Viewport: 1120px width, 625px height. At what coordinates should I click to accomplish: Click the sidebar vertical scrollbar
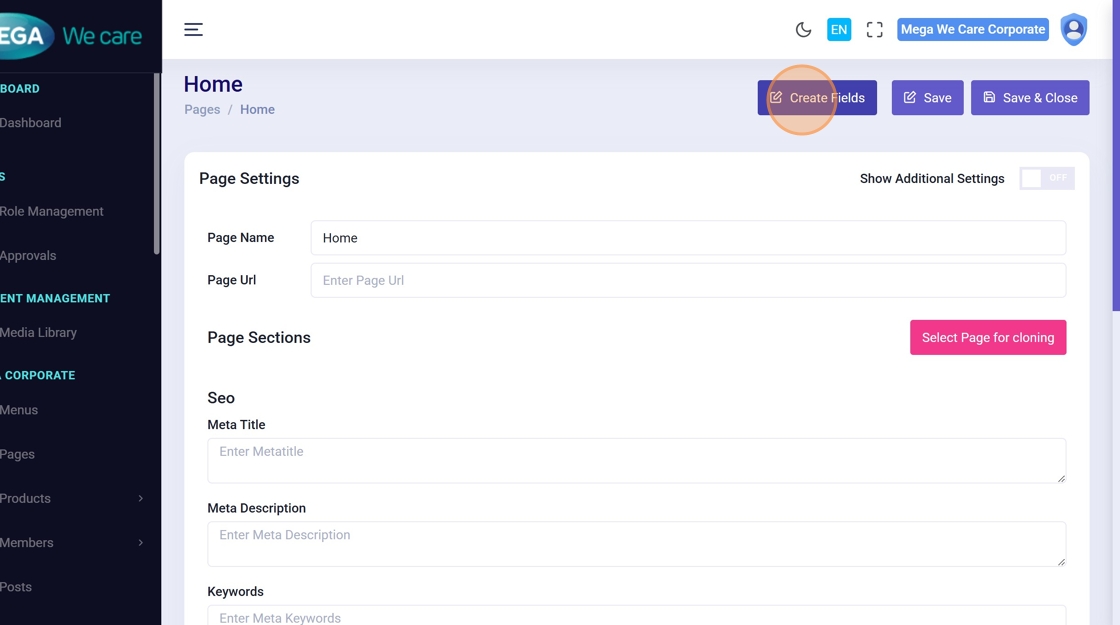(x=157, y=165)
